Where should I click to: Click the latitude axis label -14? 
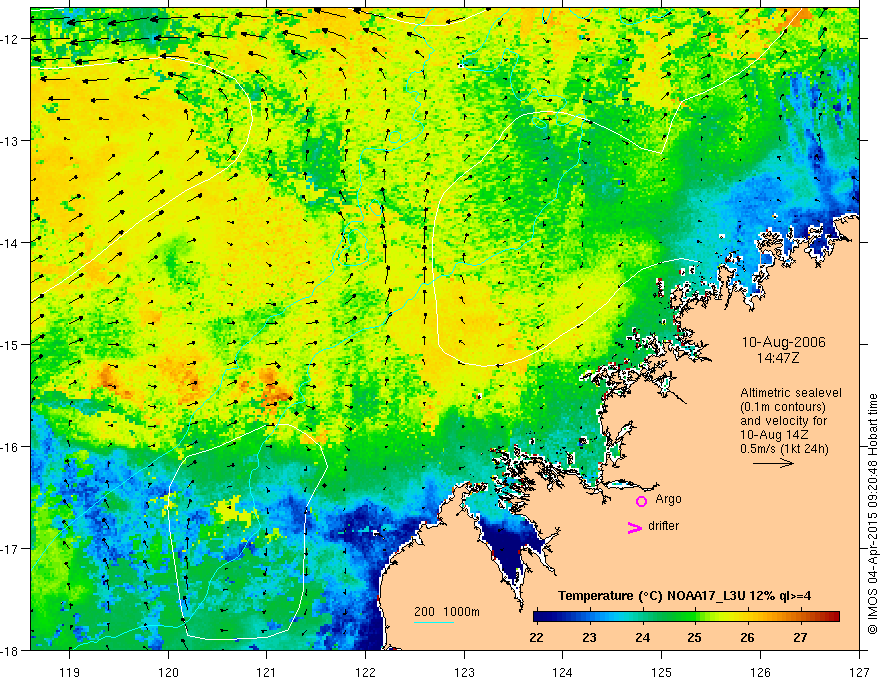coord(11,242)
